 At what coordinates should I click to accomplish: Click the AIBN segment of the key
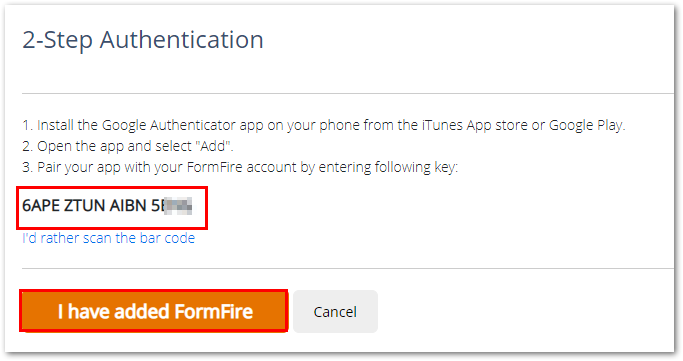point(128,206)
